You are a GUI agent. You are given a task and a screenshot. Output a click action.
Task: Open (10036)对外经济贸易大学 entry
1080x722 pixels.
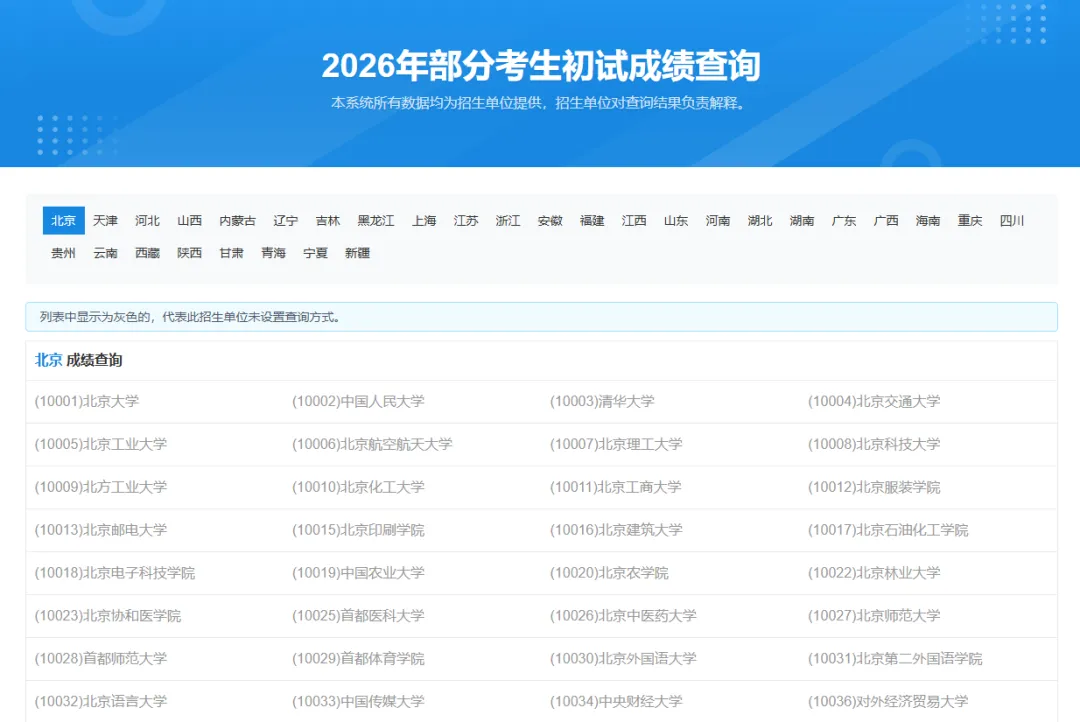tap(888, 701)
